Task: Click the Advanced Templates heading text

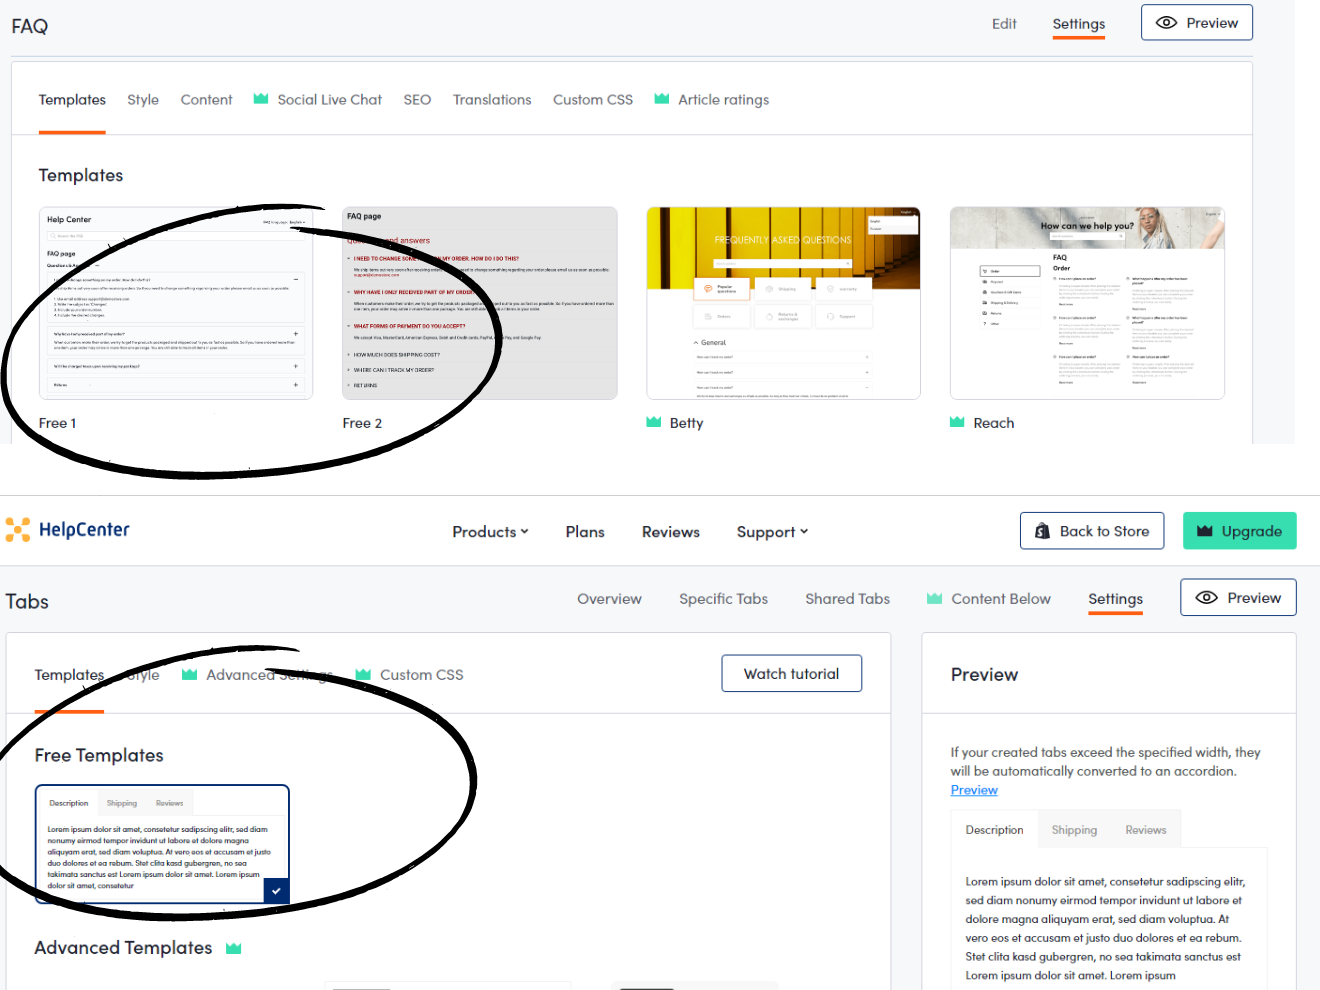Action: coord(123,948)
